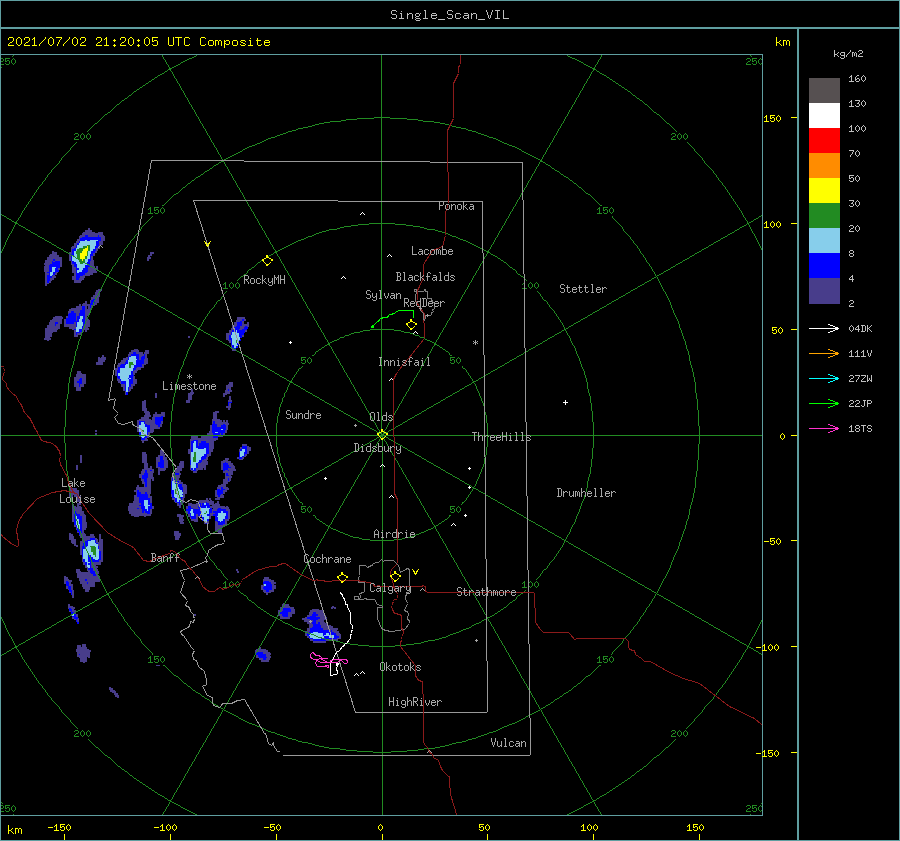Click the Vulcan label
900x841 pixels.
click(509, 743)
